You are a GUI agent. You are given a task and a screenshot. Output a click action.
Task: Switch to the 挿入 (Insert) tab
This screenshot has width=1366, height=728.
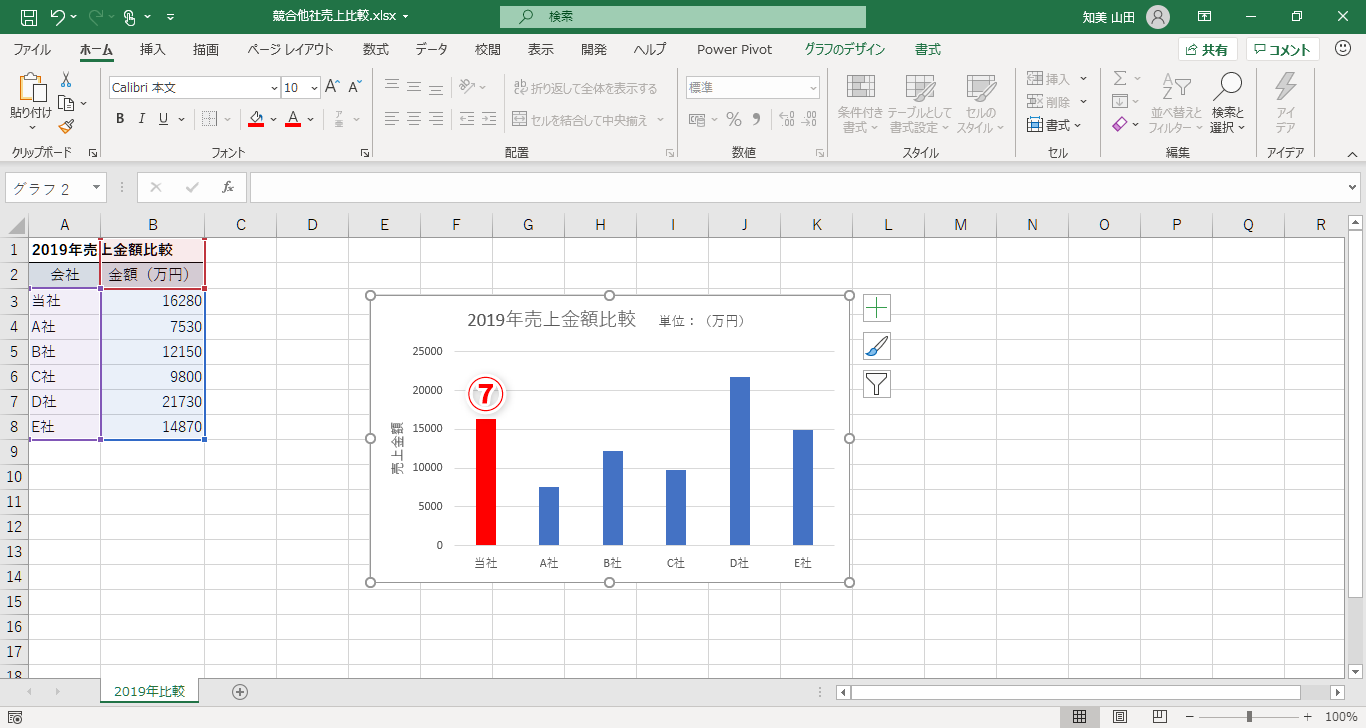(153, 49)
